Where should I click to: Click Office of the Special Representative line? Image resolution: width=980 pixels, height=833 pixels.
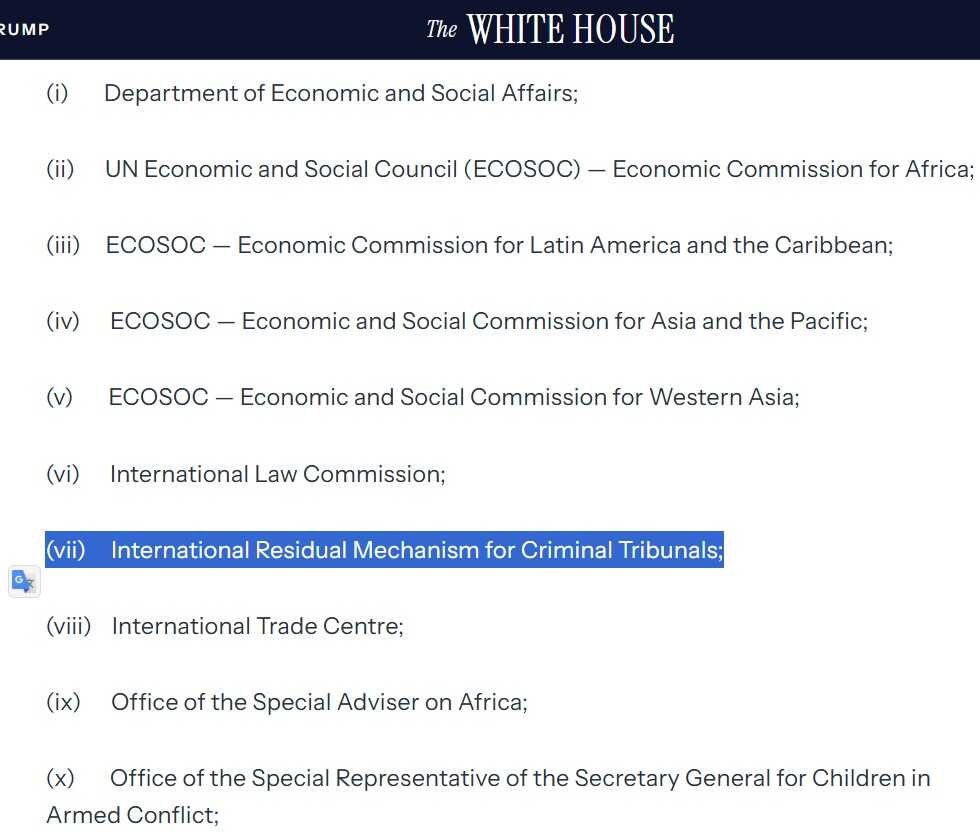pos(520,778)
